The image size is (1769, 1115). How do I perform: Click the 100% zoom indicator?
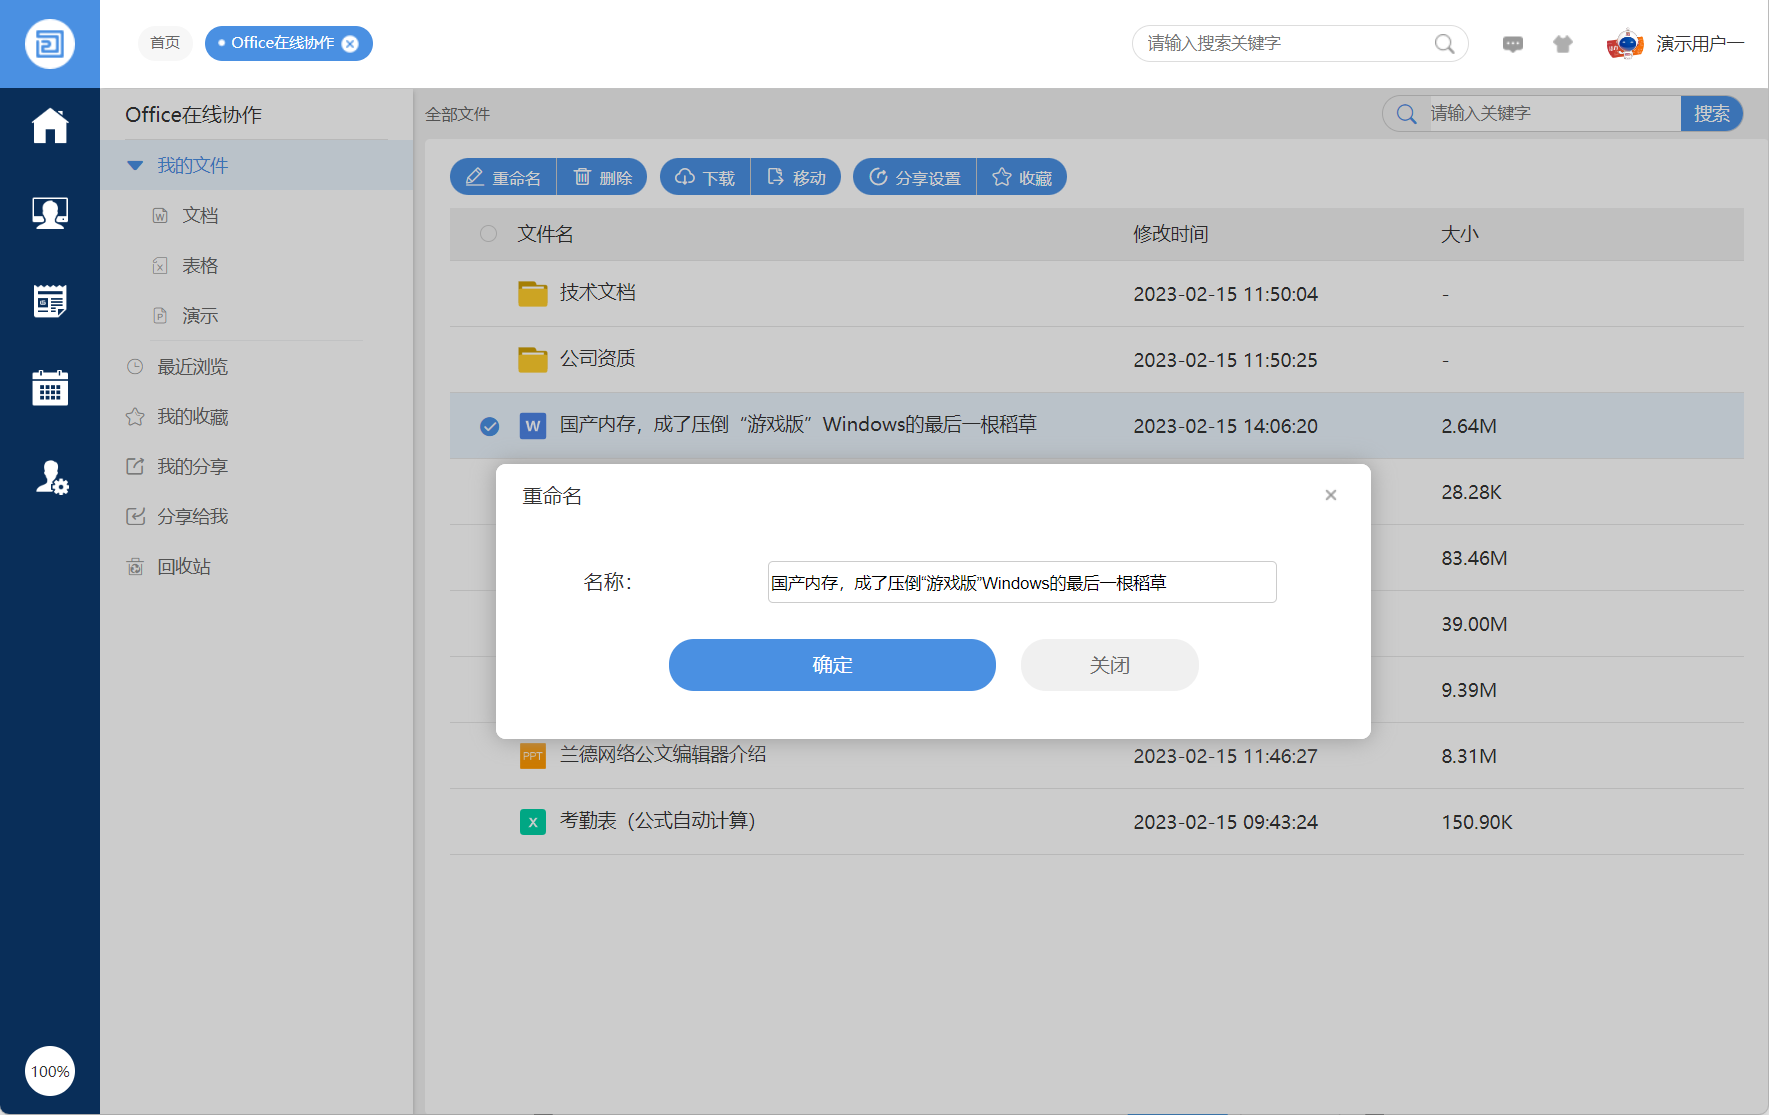tap(50, 1071)
